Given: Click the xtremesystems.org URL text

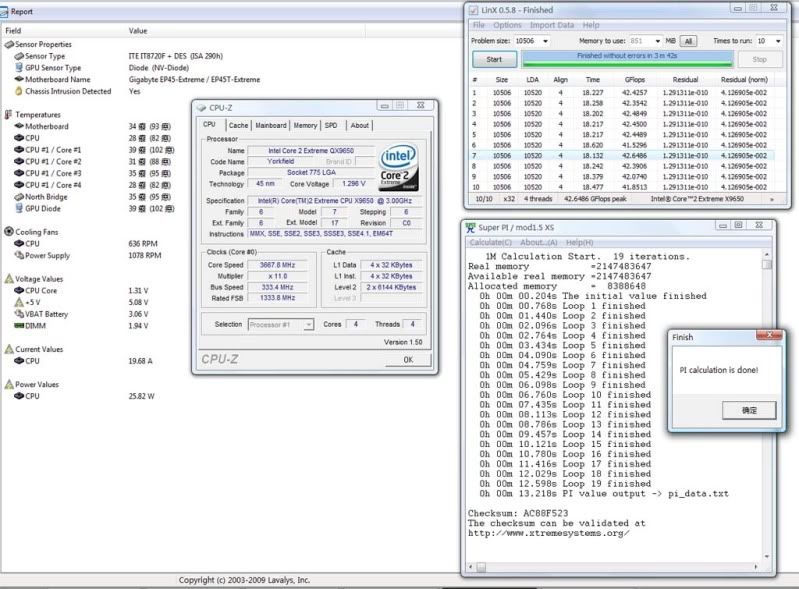Looking at the screenshot, I should coord(548,533).
